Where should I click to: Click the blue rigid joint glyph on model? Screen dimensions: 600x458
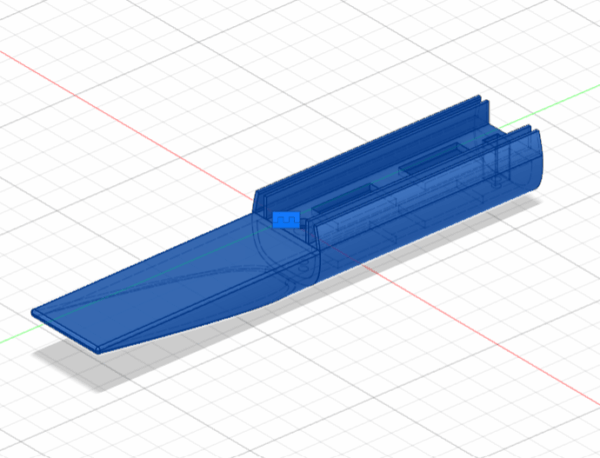coord(286,220)
